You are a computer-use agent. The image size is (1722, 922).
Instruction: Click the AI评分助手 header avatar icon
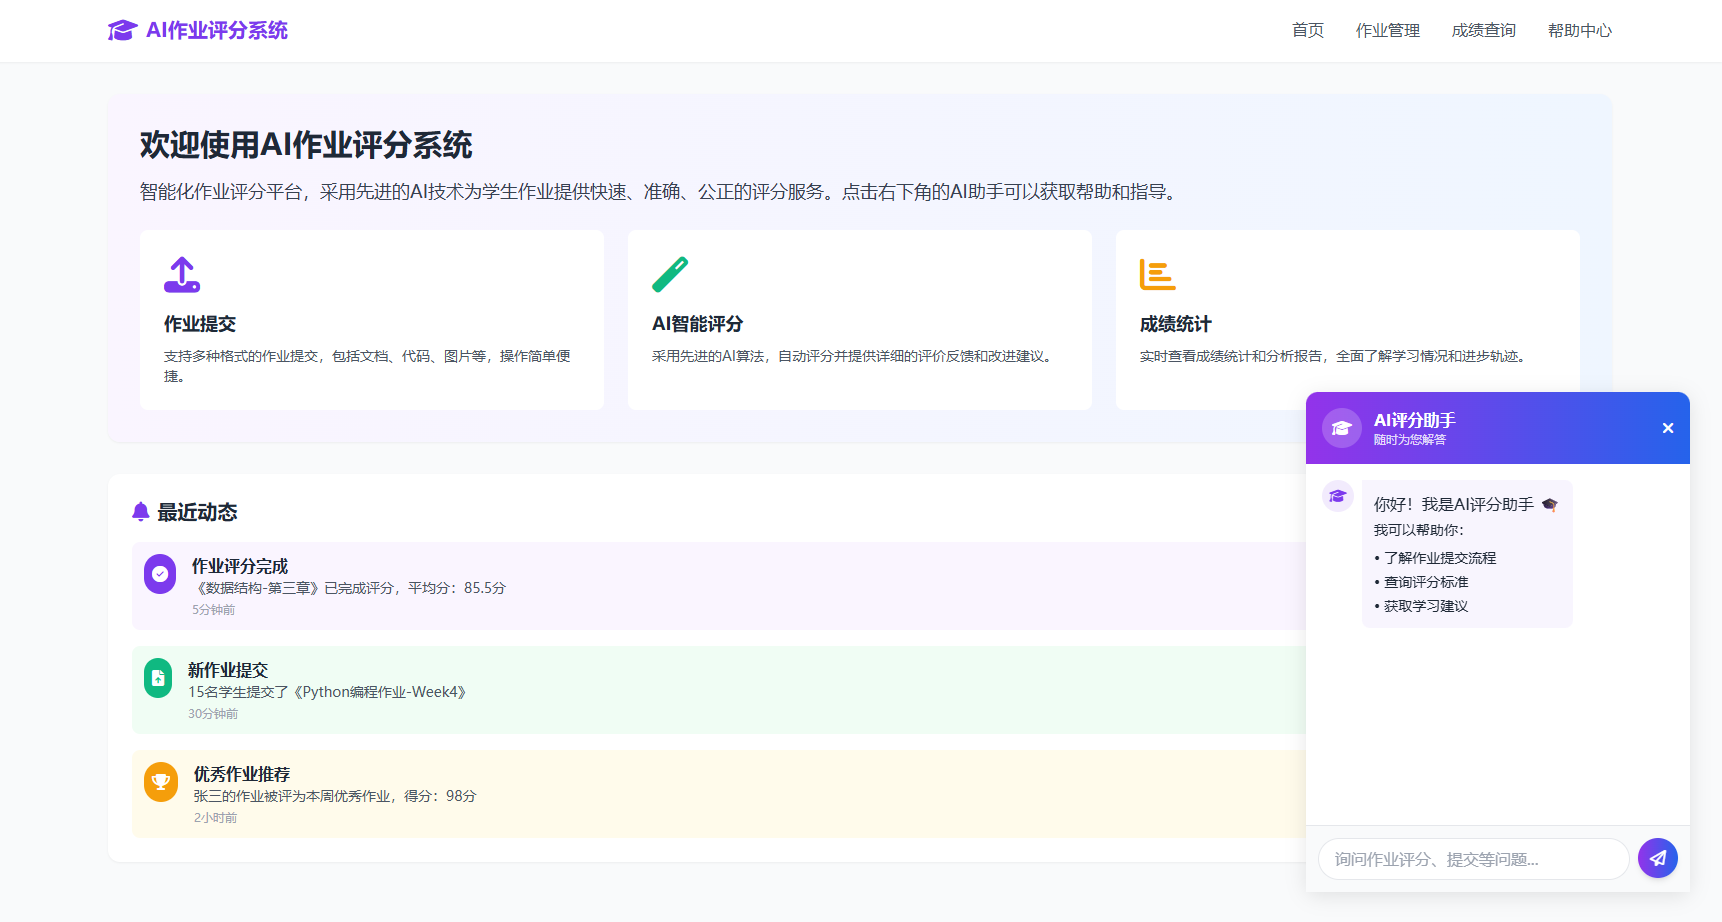pos(1342,428)
